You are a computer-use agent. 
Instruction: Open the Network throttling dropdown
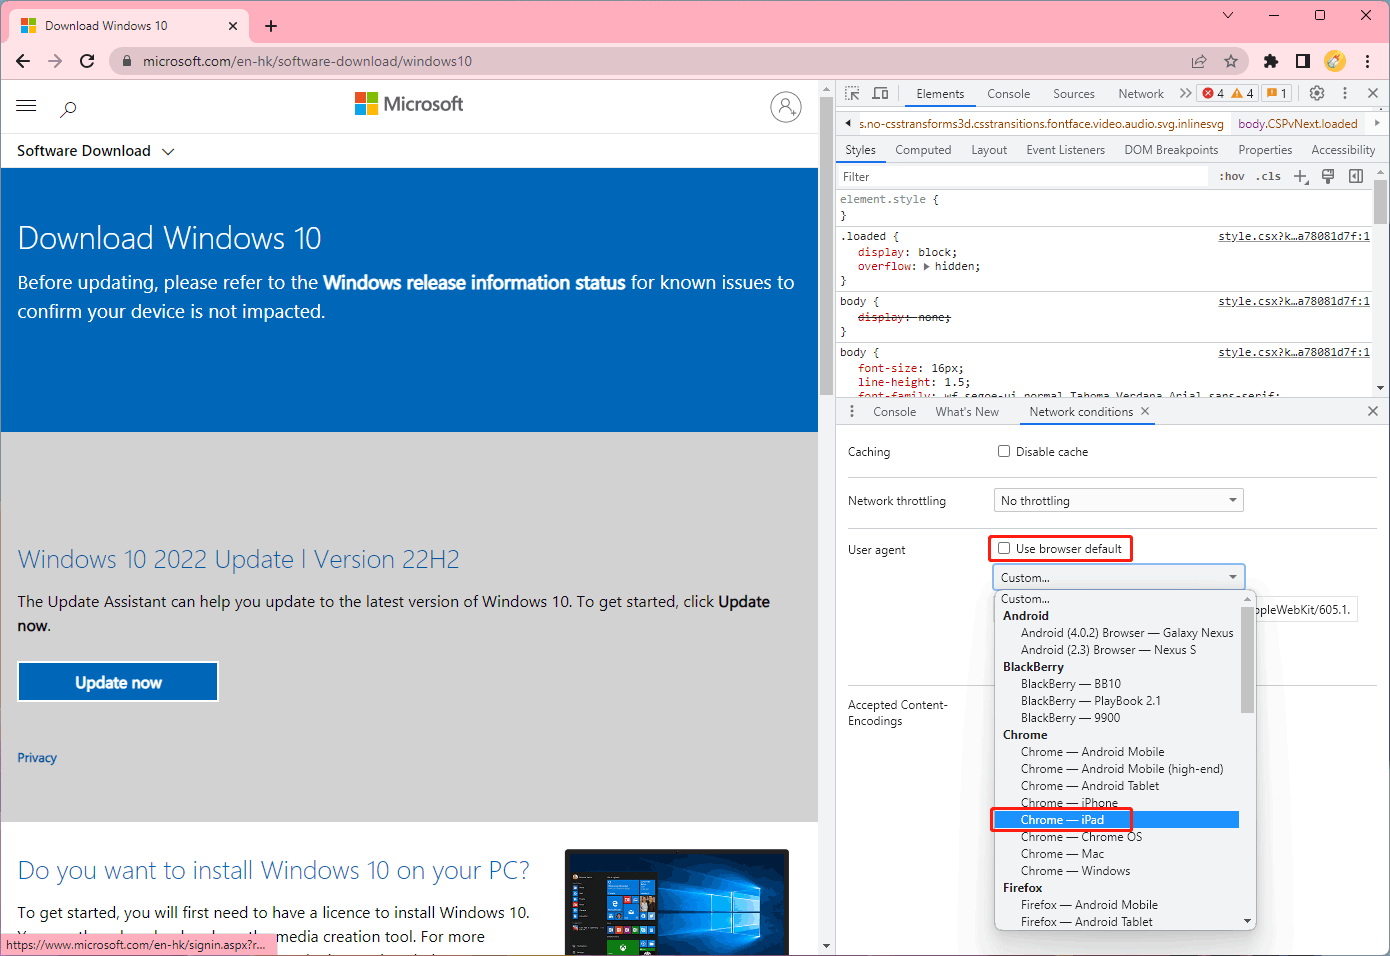tap(1118, 500)
